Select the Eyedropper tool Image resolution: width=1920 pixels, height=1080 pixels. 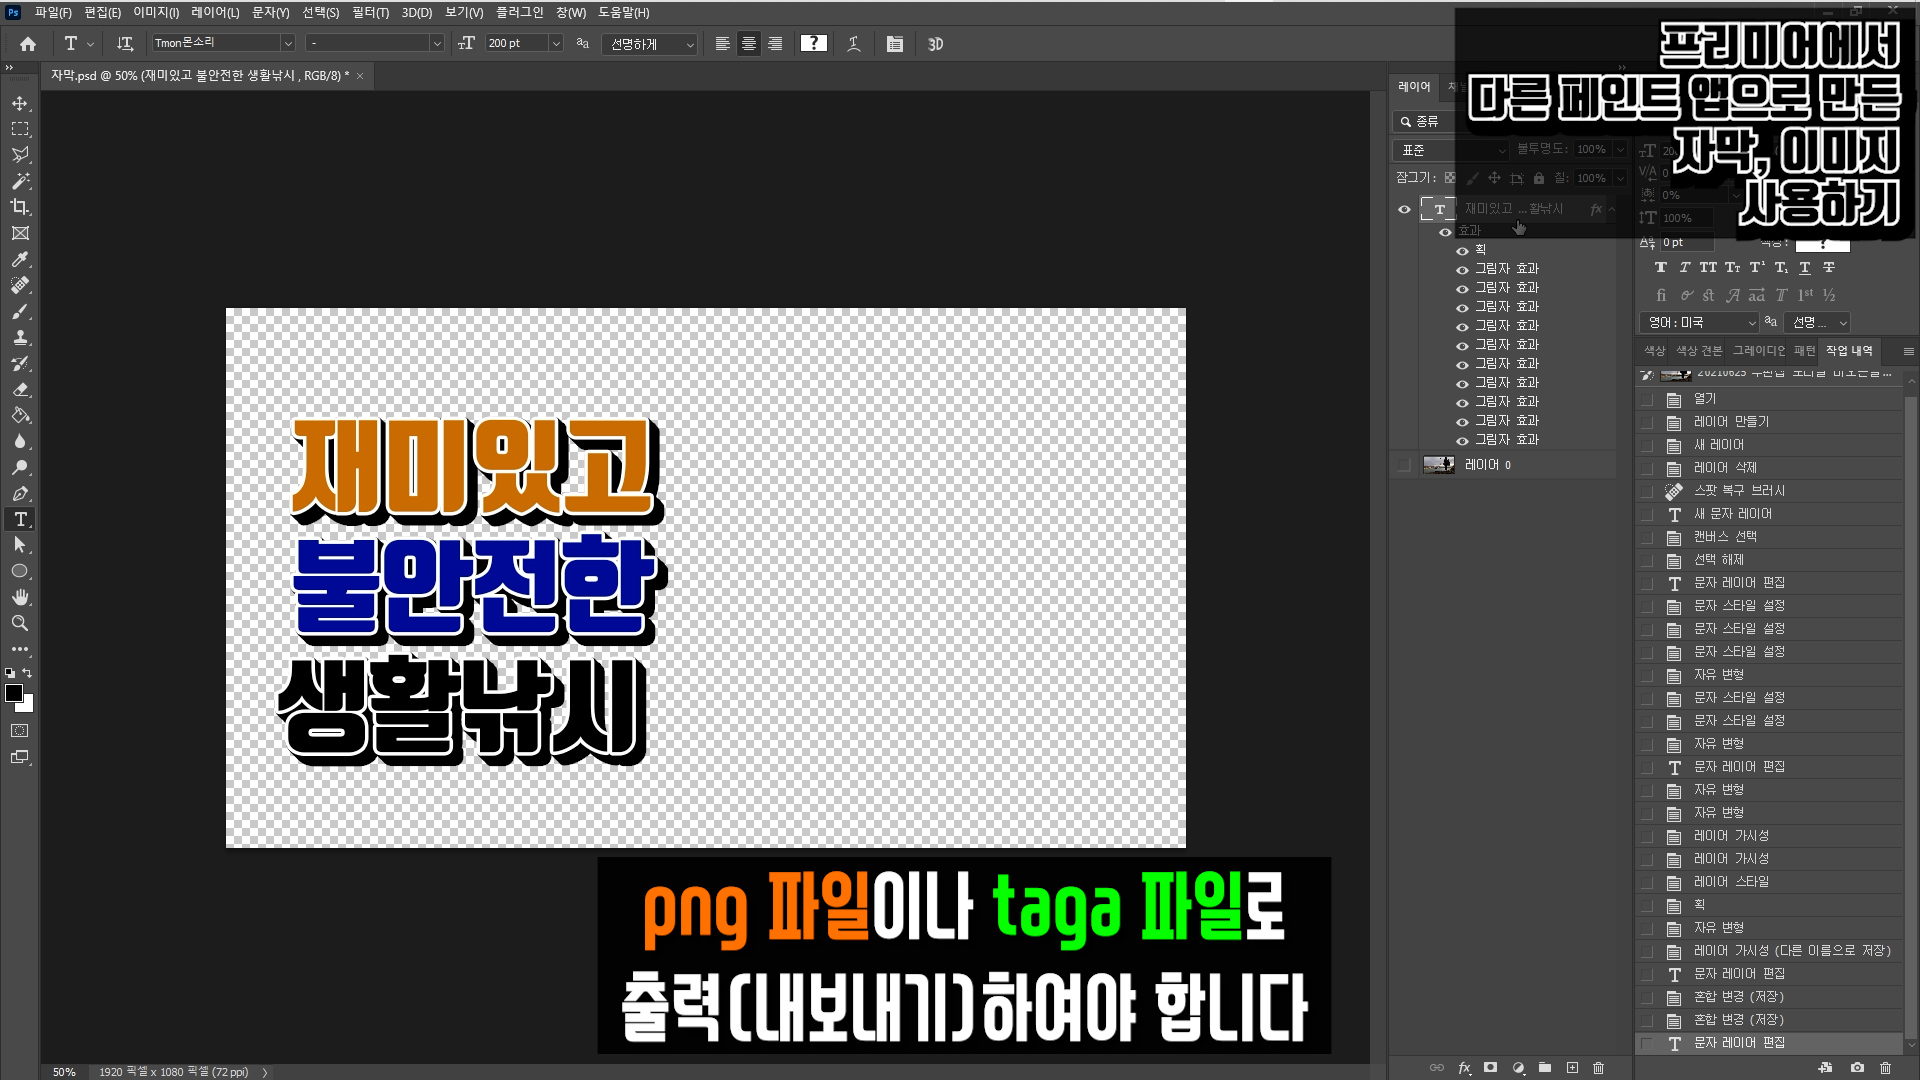pos(20,259)
